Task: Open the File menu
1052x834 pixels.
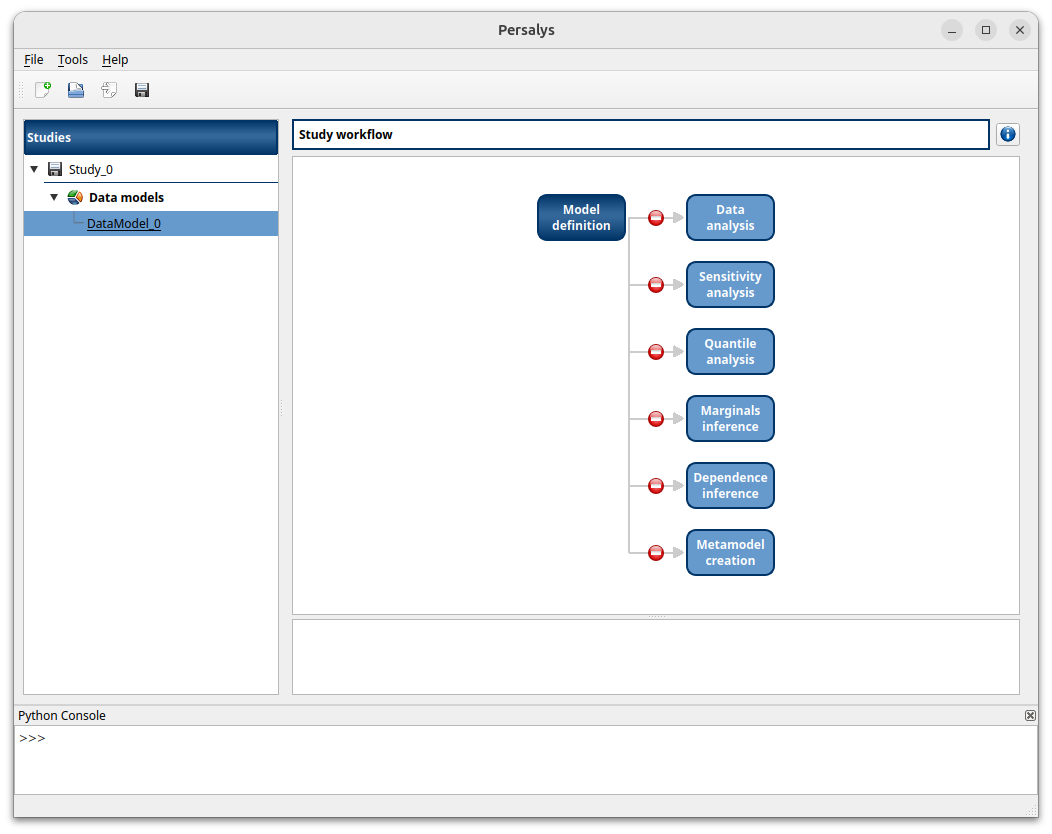Action: (33, 59)
